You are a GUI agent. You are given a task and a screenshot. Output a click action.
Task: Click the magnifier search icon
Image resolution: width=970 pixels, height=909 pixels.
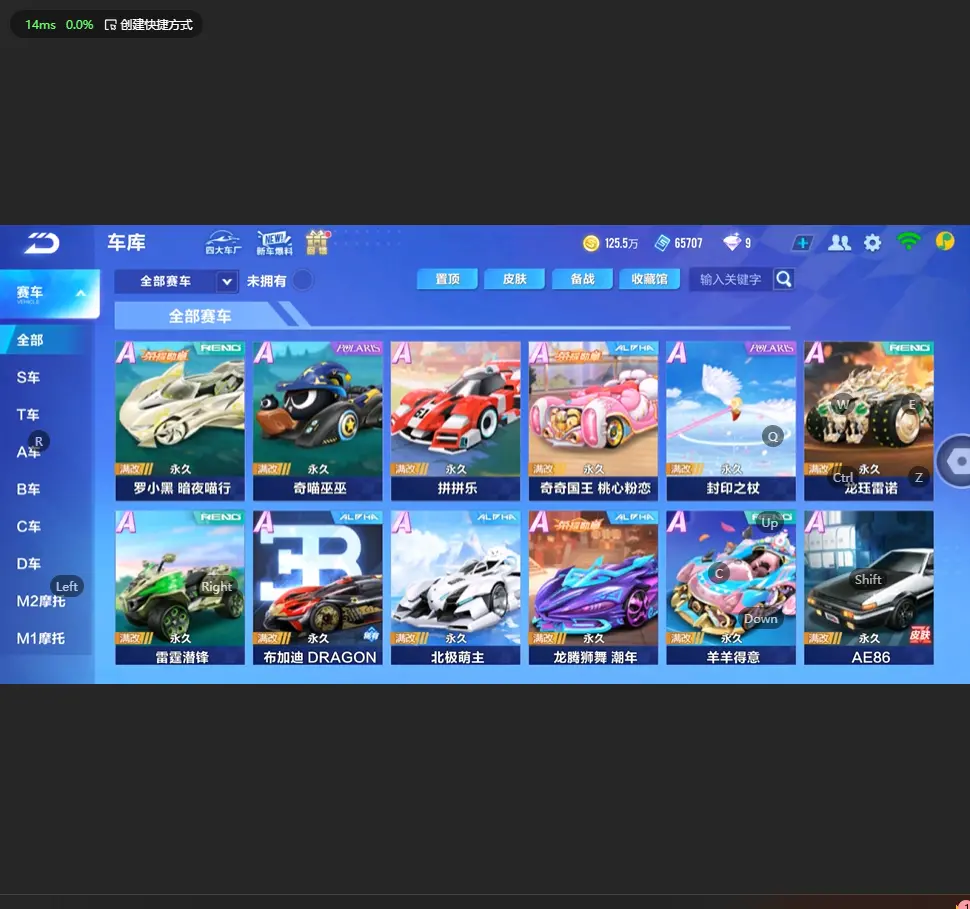tap(784, 280)
